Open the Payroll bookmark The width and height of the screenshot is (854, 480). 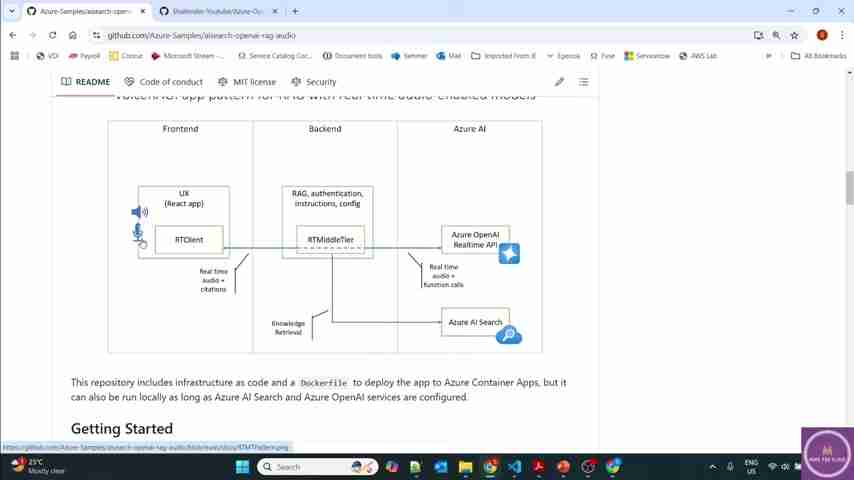click(x=84, y=56)
